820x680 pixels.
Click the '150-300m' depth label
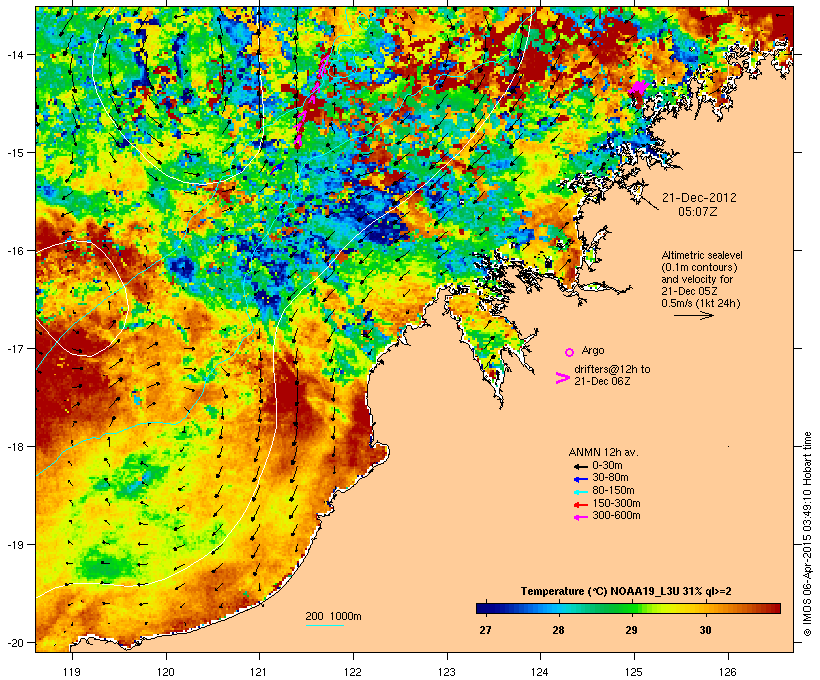[617, 503]
